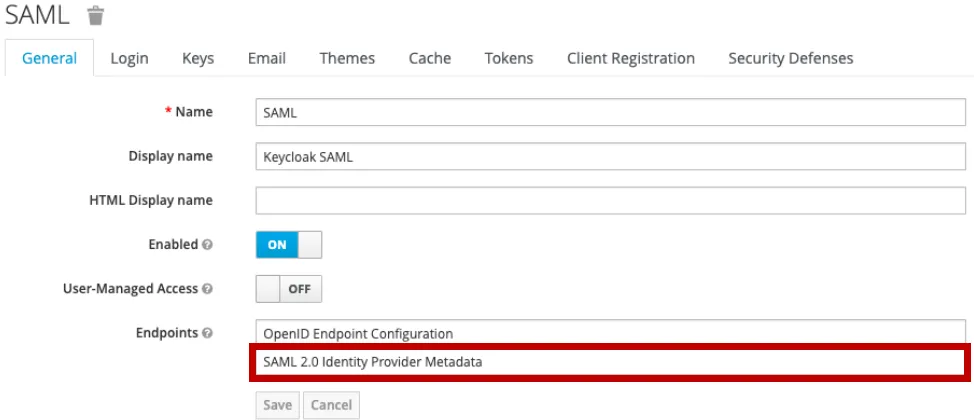Go to the Email tab
The image size is (974, 420).
click(x=265, y=59)
